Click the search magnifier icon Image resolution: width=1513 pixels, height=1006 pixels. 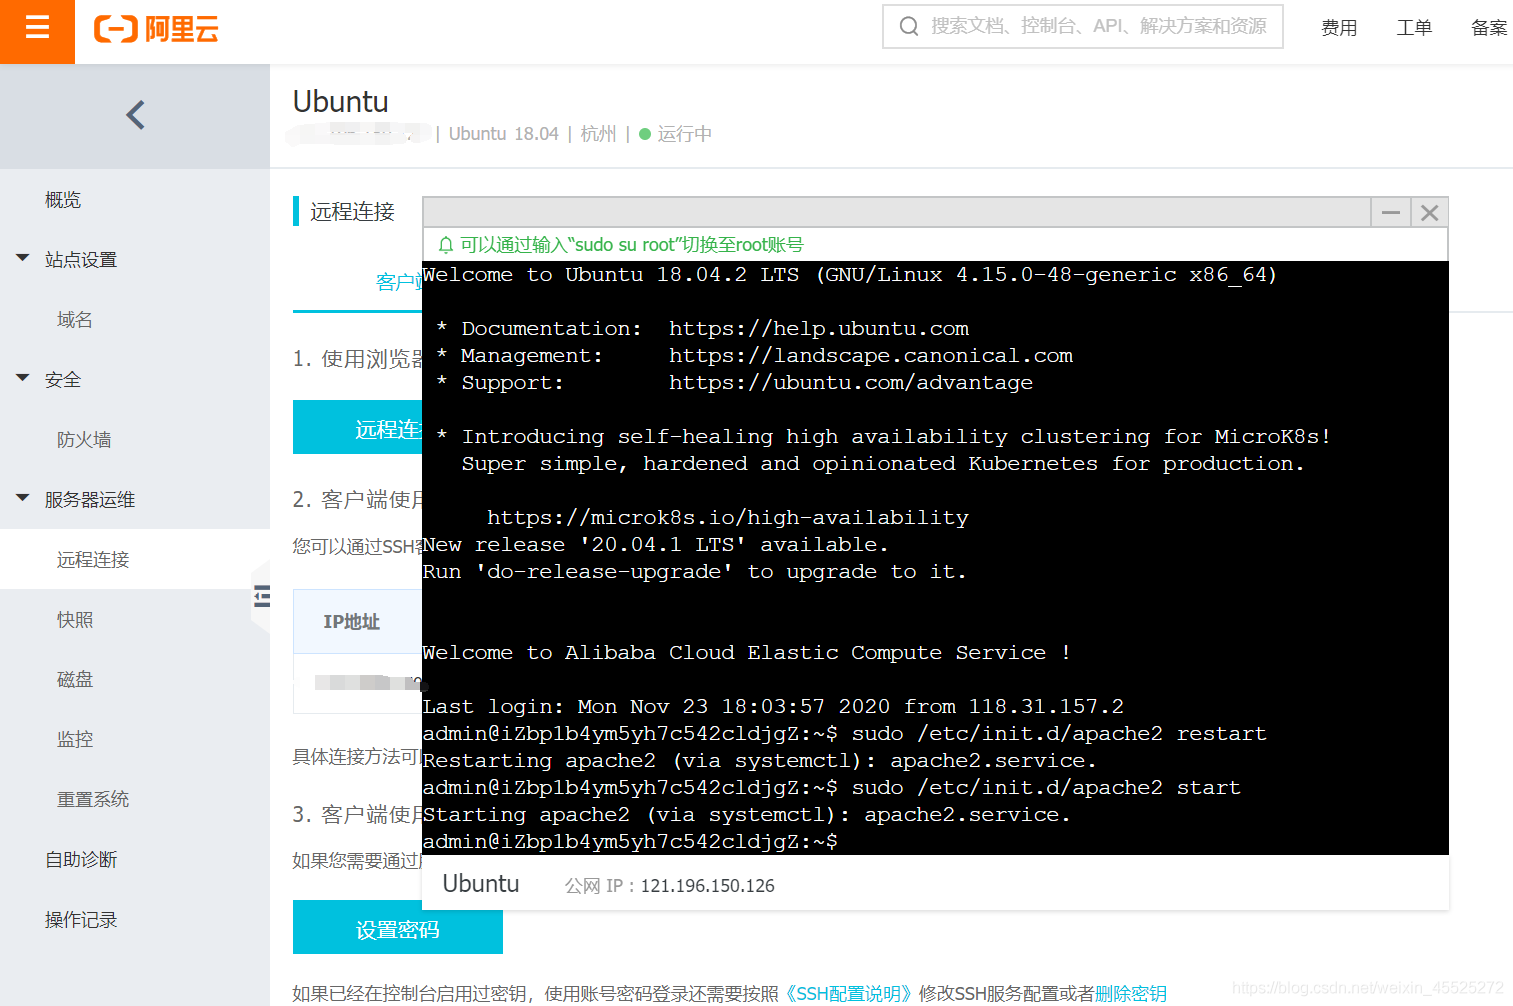[x=908, y=26]
